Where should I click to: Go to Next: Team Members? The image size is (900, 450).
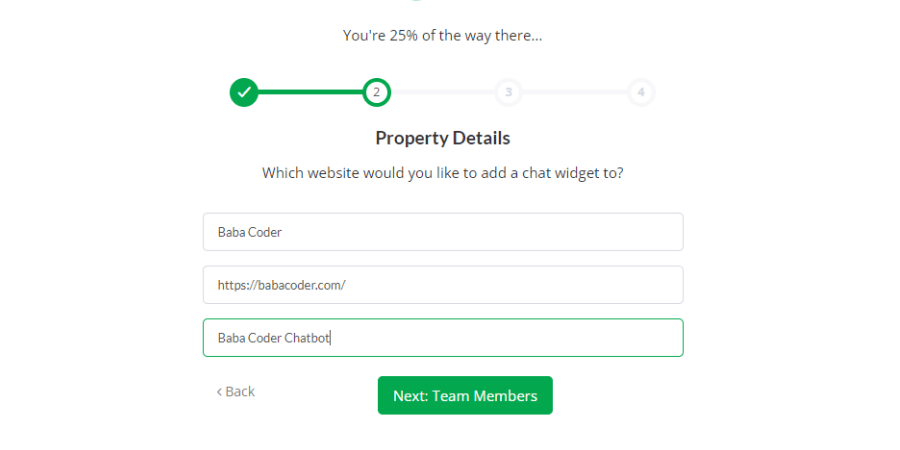pyautogui.click(x=465, y=395)
